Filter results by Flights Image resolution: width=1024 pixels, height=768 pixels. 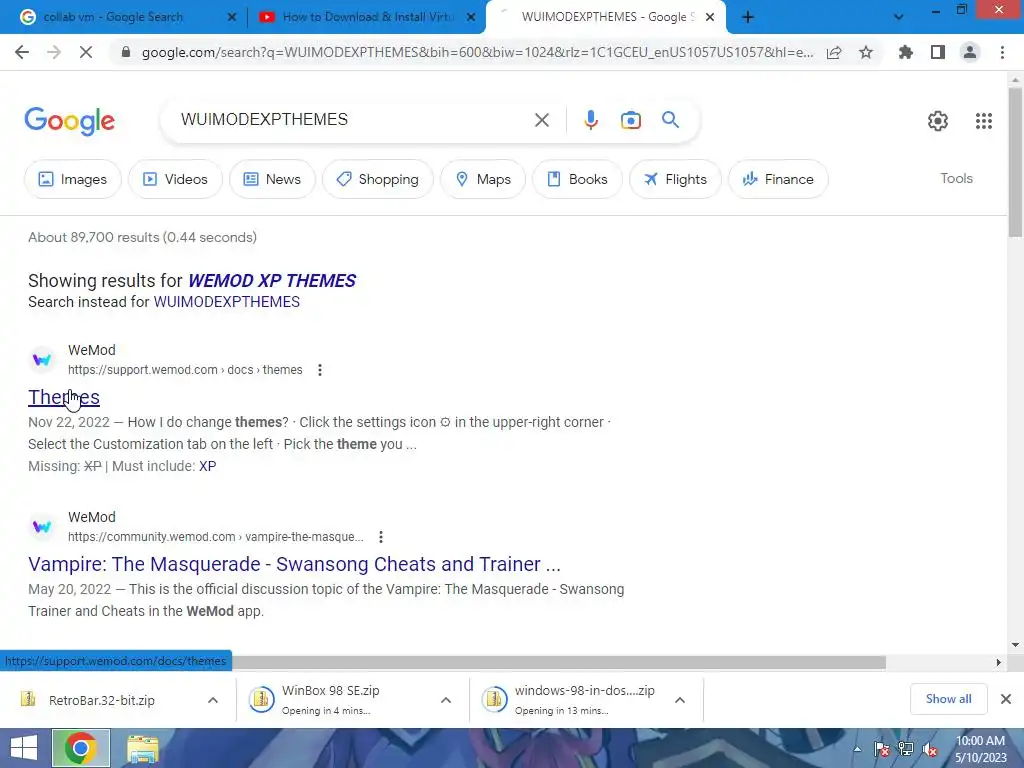tap(675, 179)
